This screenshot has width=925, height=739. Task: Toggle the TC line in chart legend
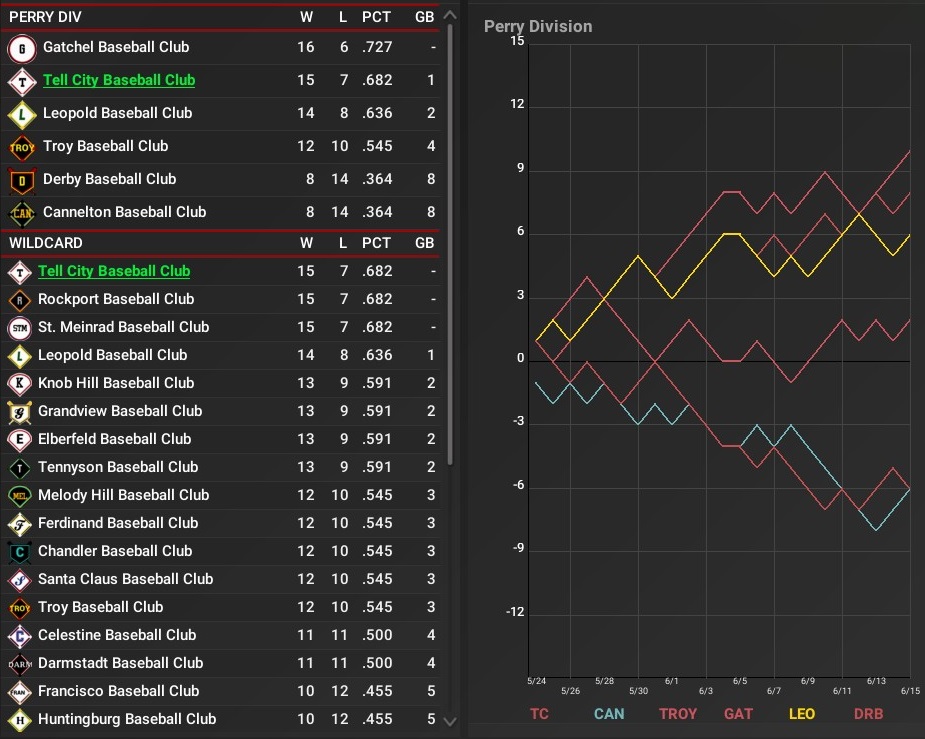(x=539, y=714)
